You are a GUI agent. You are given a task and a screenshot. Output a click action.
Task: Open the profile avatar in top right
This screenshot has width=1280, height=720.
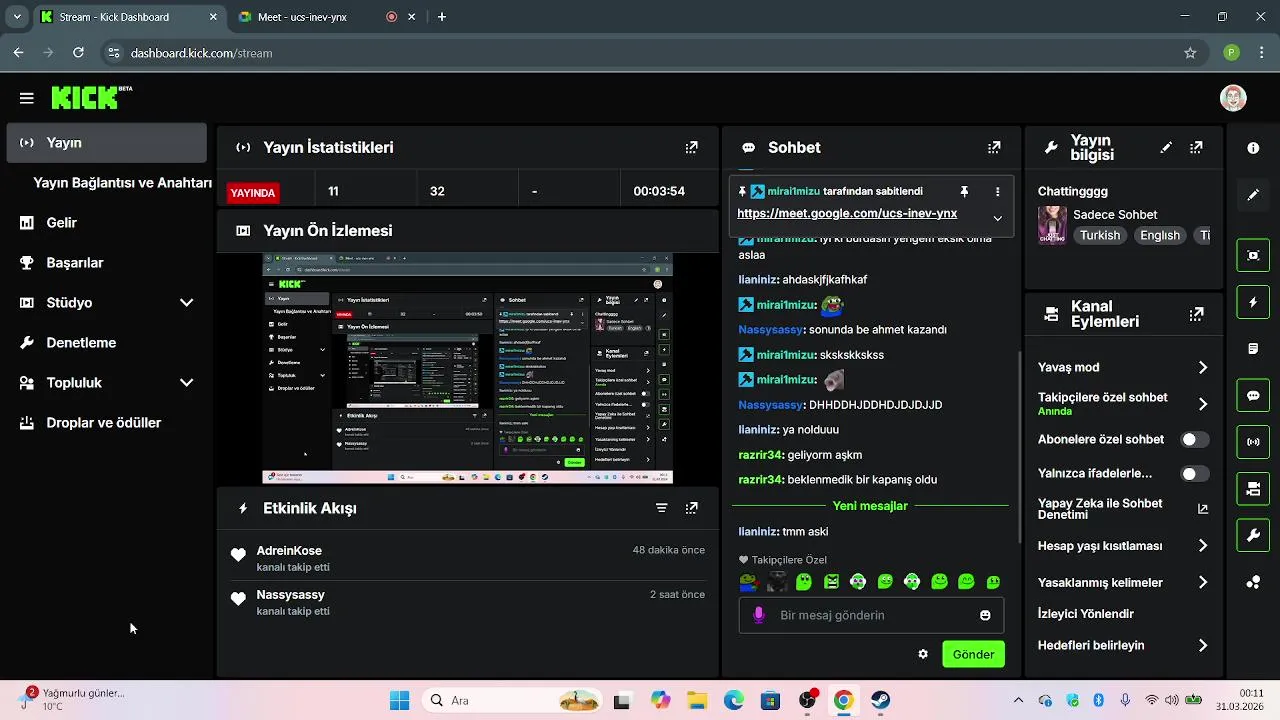(1233, 98)
